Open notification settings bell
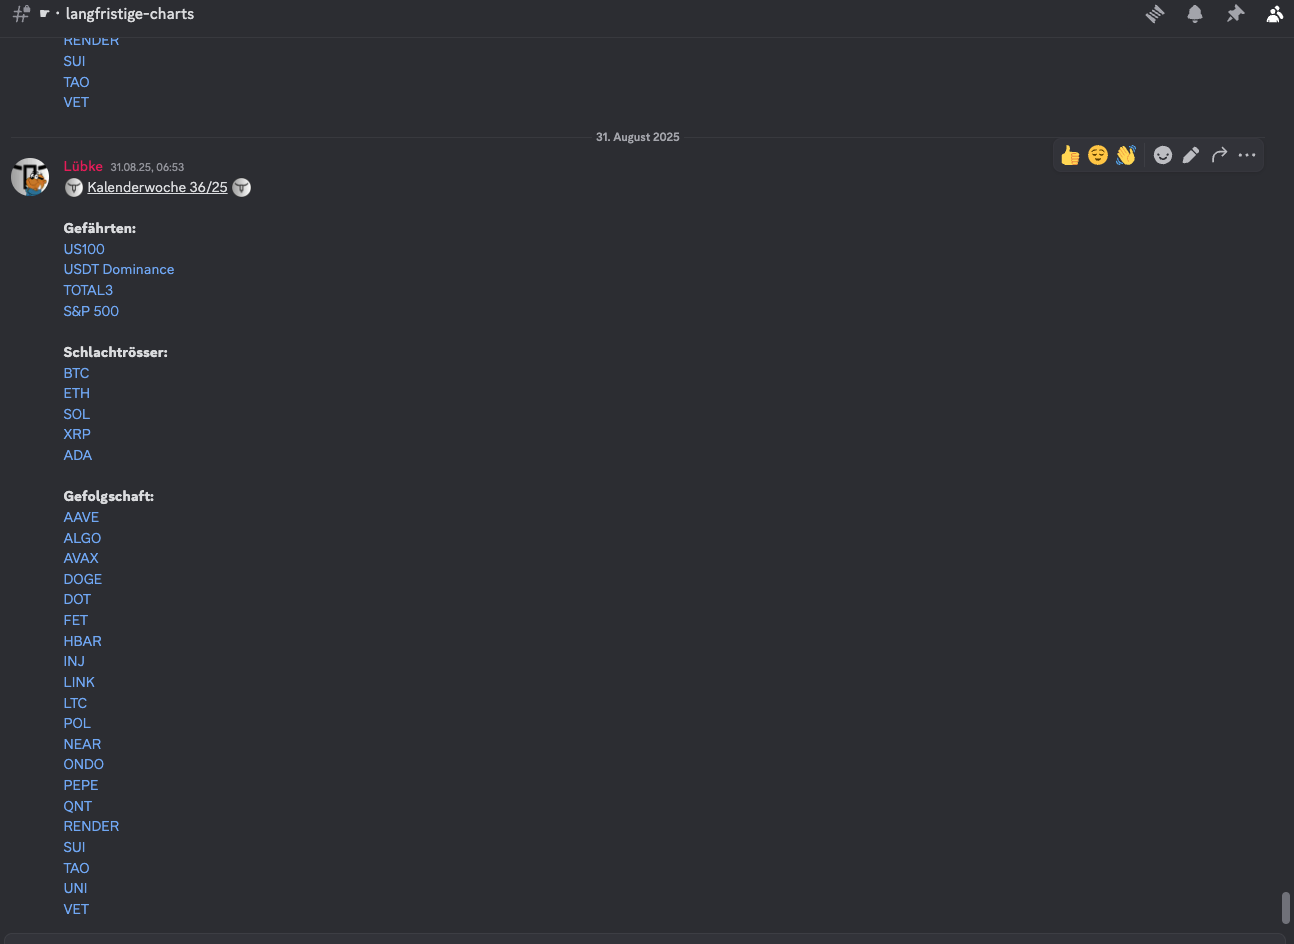This screenshot has width=1294, height=944. [x=1195, y=14]
